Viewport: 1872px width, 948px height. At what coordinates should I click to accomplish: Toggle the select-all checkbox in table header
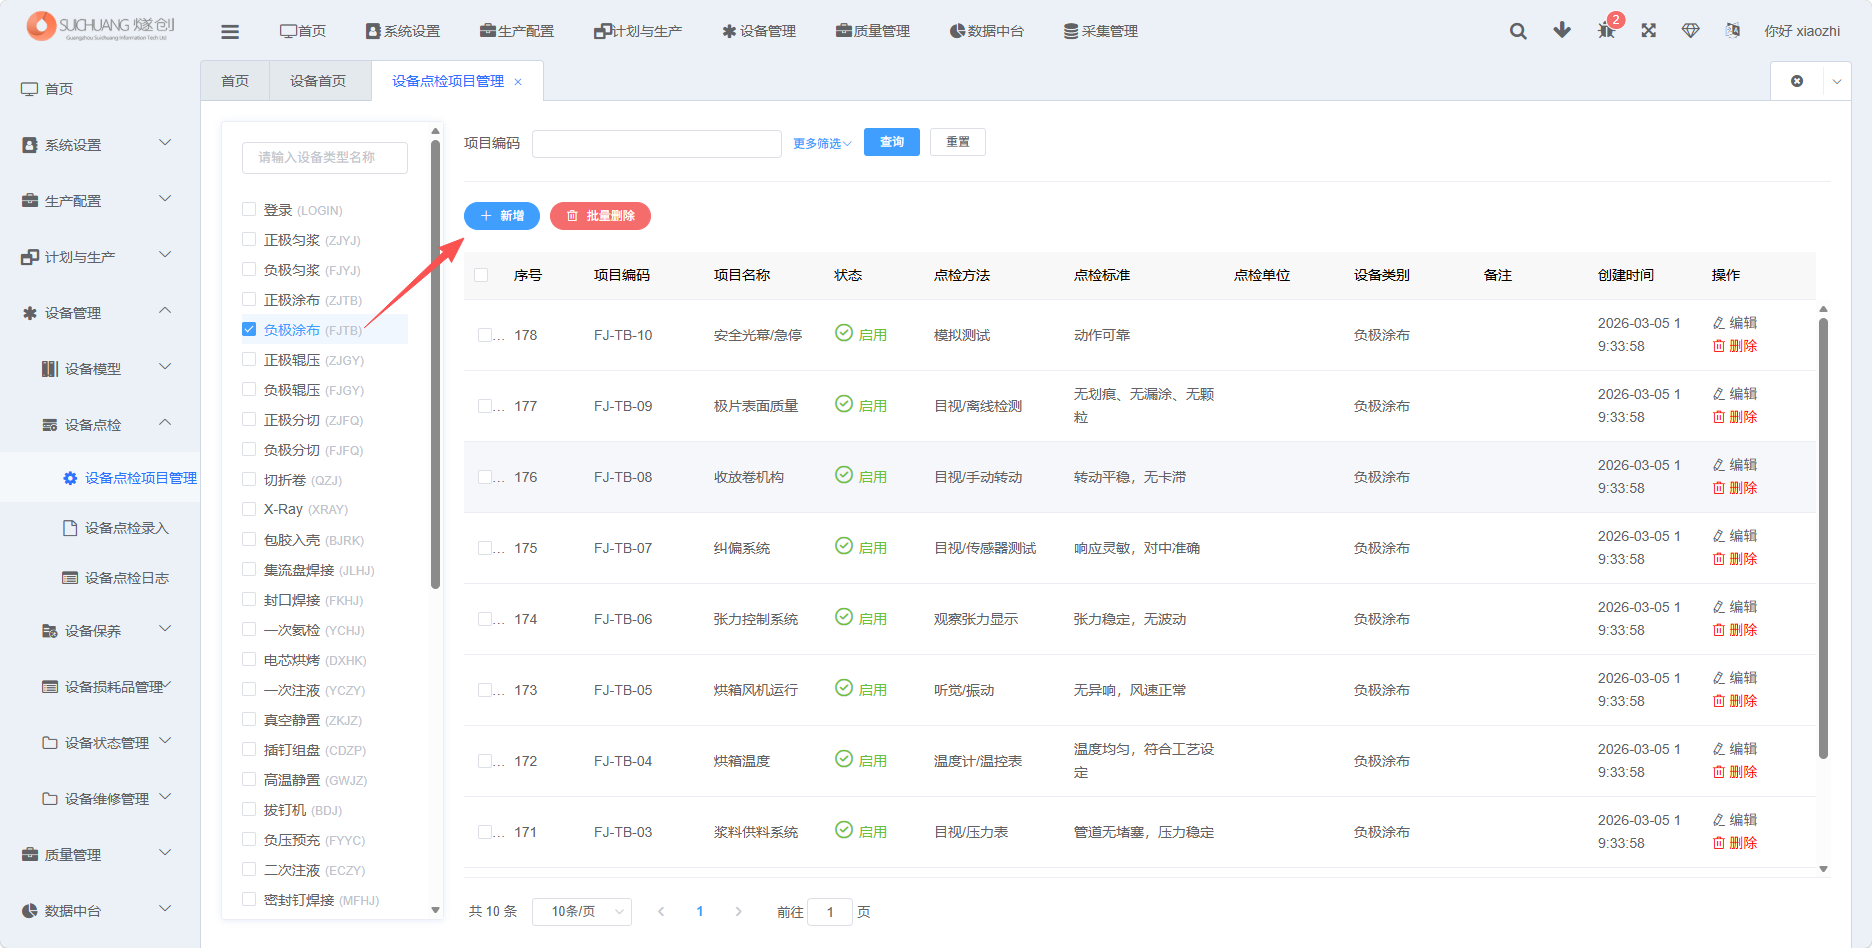click(481, 275)
